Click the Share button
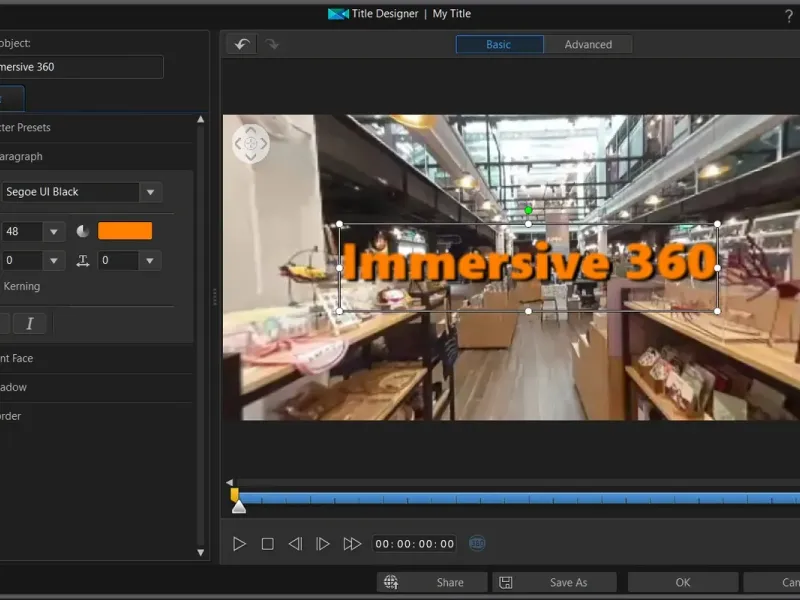The height and width of the screenshot is (600, 800). (433, 582)
